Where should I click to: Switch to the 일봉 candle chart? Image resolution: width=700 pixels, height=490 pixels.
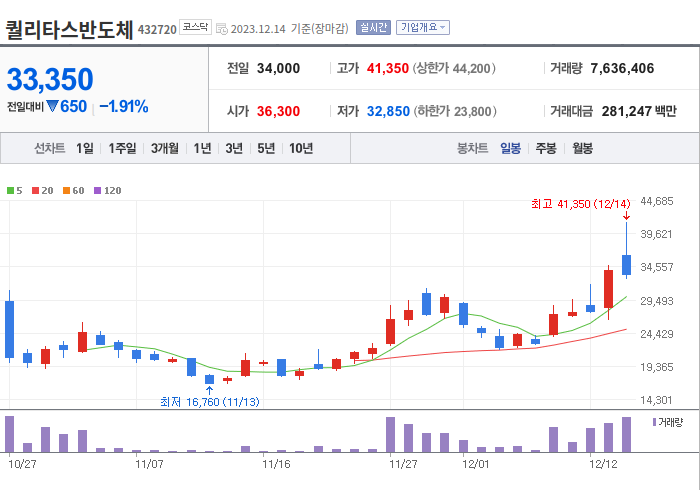click(x=510, y=148)
